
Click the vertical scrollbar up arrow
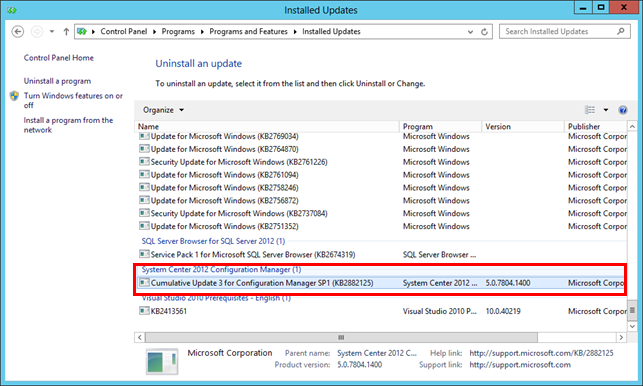pyautogui.click(x=632, y=127)
